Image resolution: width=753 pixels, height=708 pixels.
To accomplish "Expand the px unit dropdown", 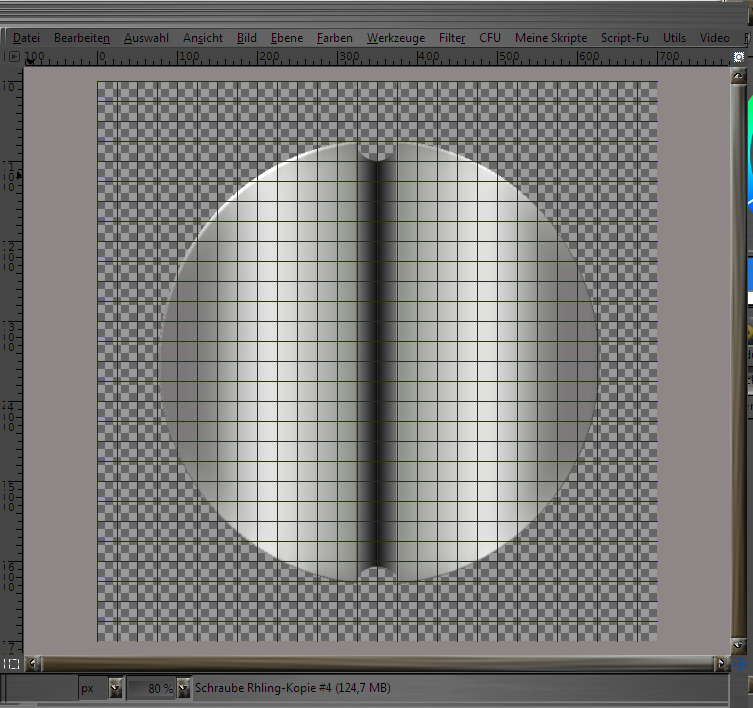I will [x=115, y=688].
